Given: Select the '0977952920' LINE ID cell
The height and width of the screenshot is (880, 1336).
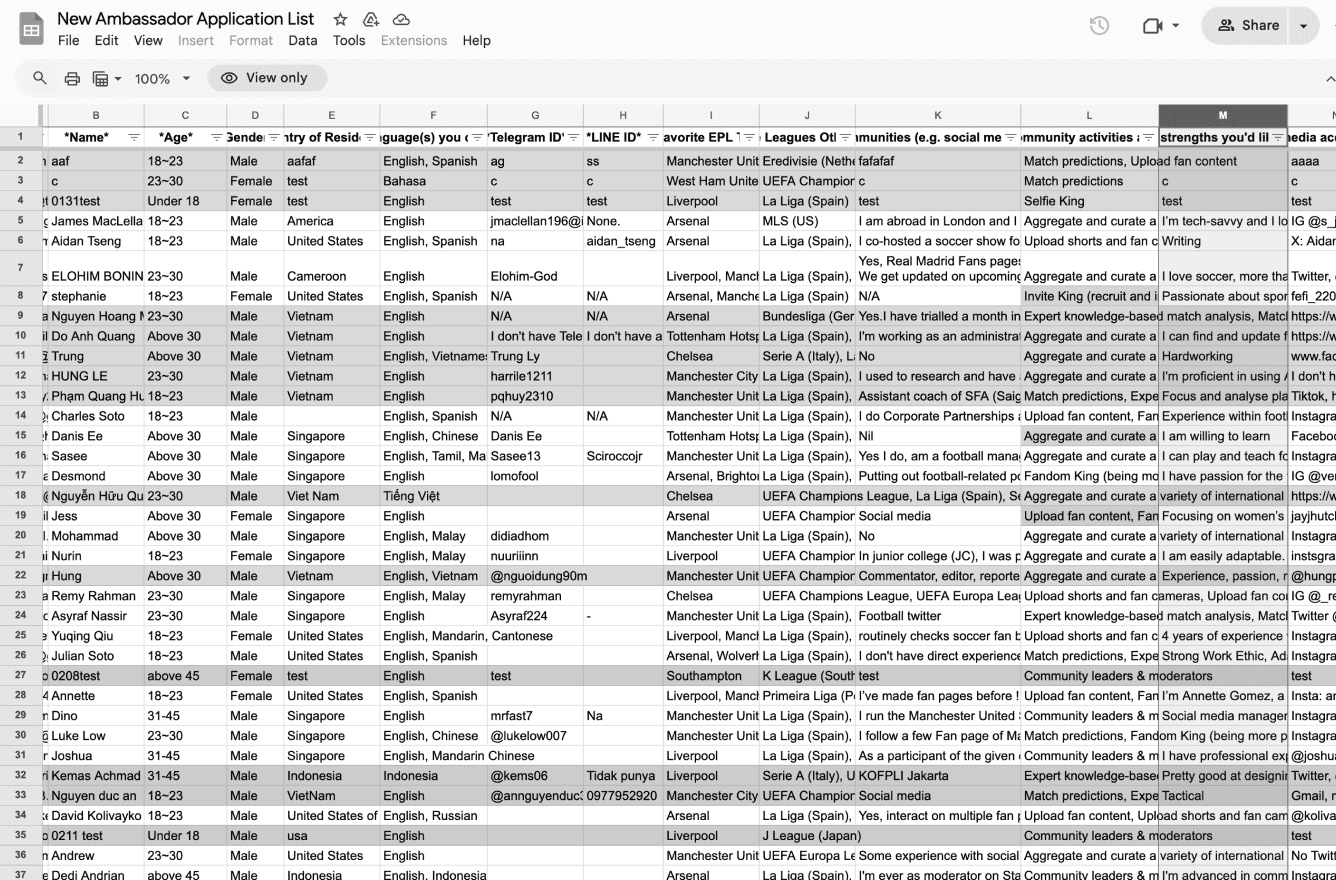Looking at the screenshot, I should coord(623,796).
